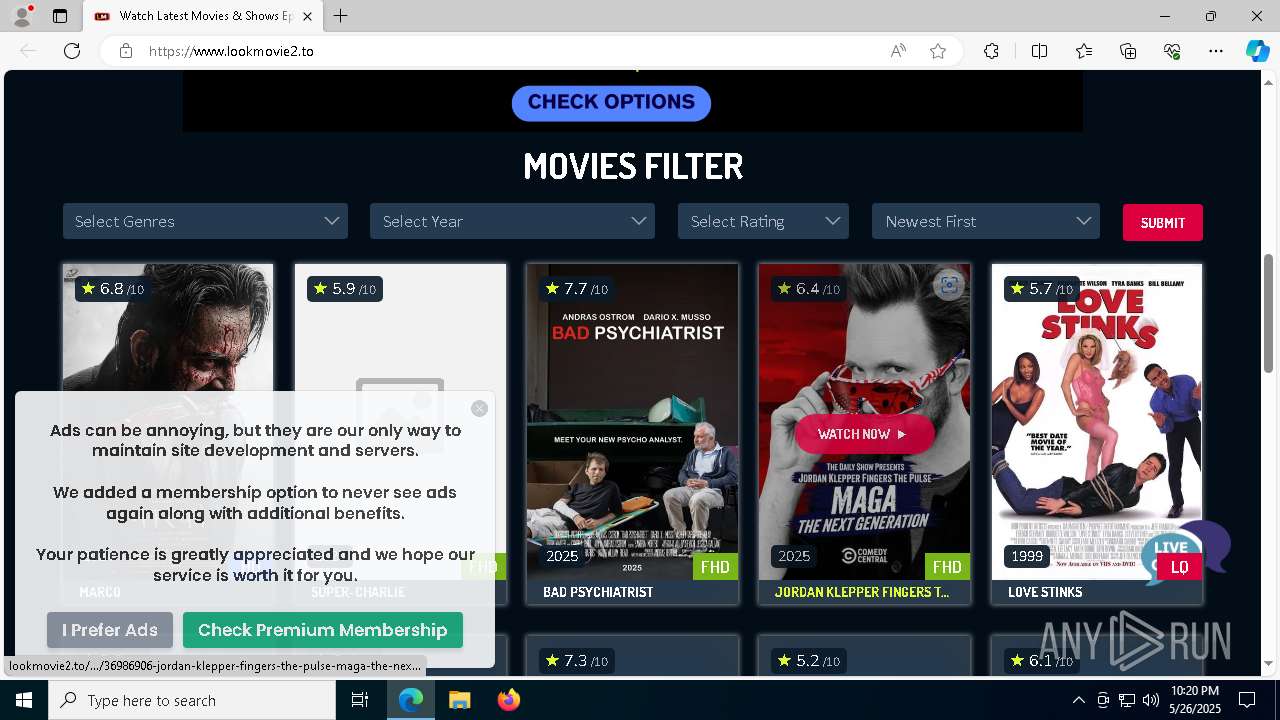Screen dimensions: 1280x720
Task: Click Check Premium Membership button
Action: coord(322,630)
